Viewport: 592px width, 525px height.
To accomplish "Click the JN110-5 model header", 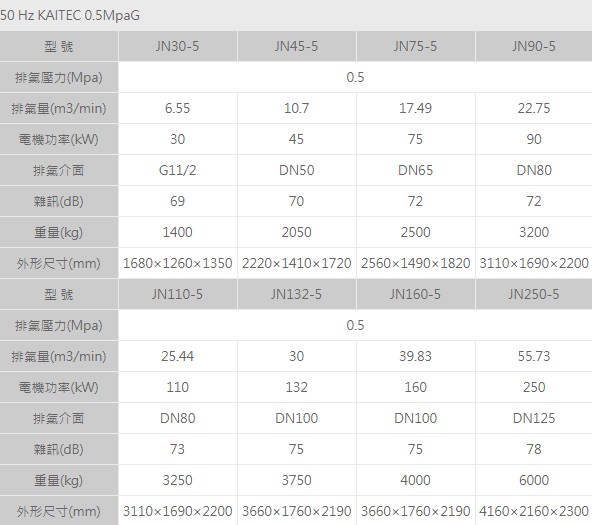I will pyautogui.click(x=177, y=294).
